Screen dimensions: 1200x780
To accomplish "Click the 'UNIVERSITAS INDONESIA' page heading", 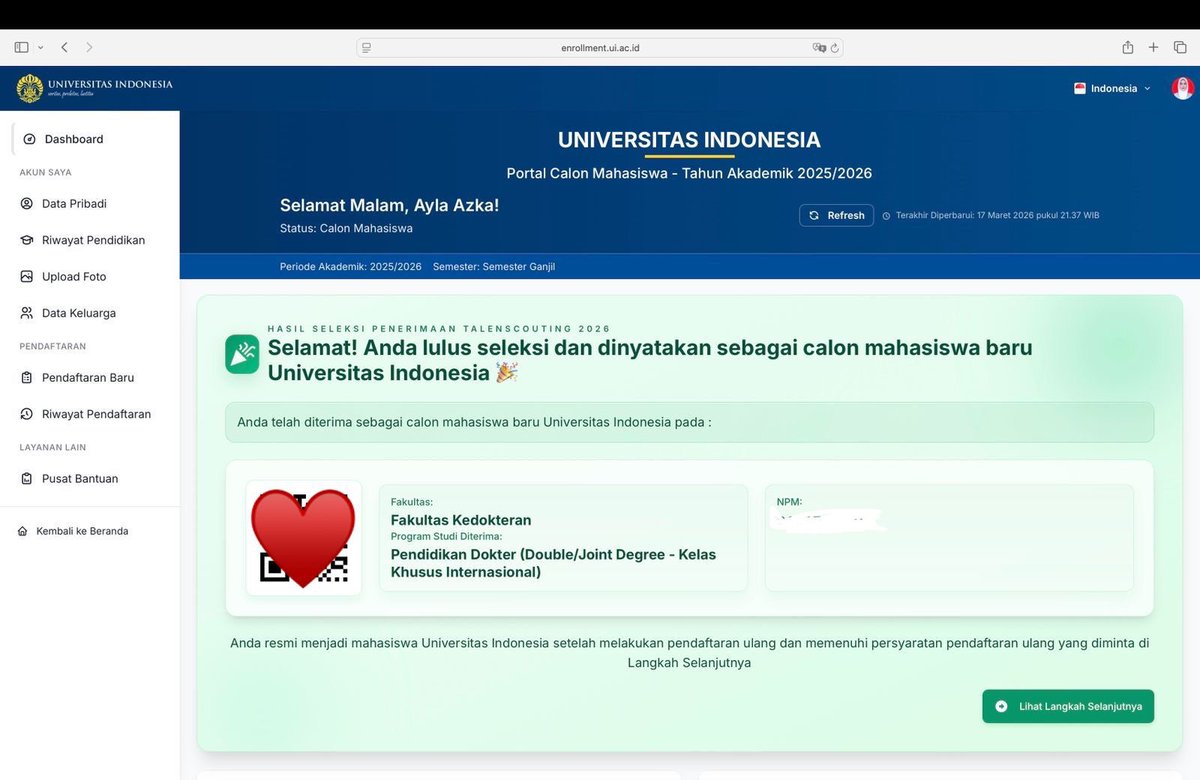I will pyautogui.click(x=689, y=140).
